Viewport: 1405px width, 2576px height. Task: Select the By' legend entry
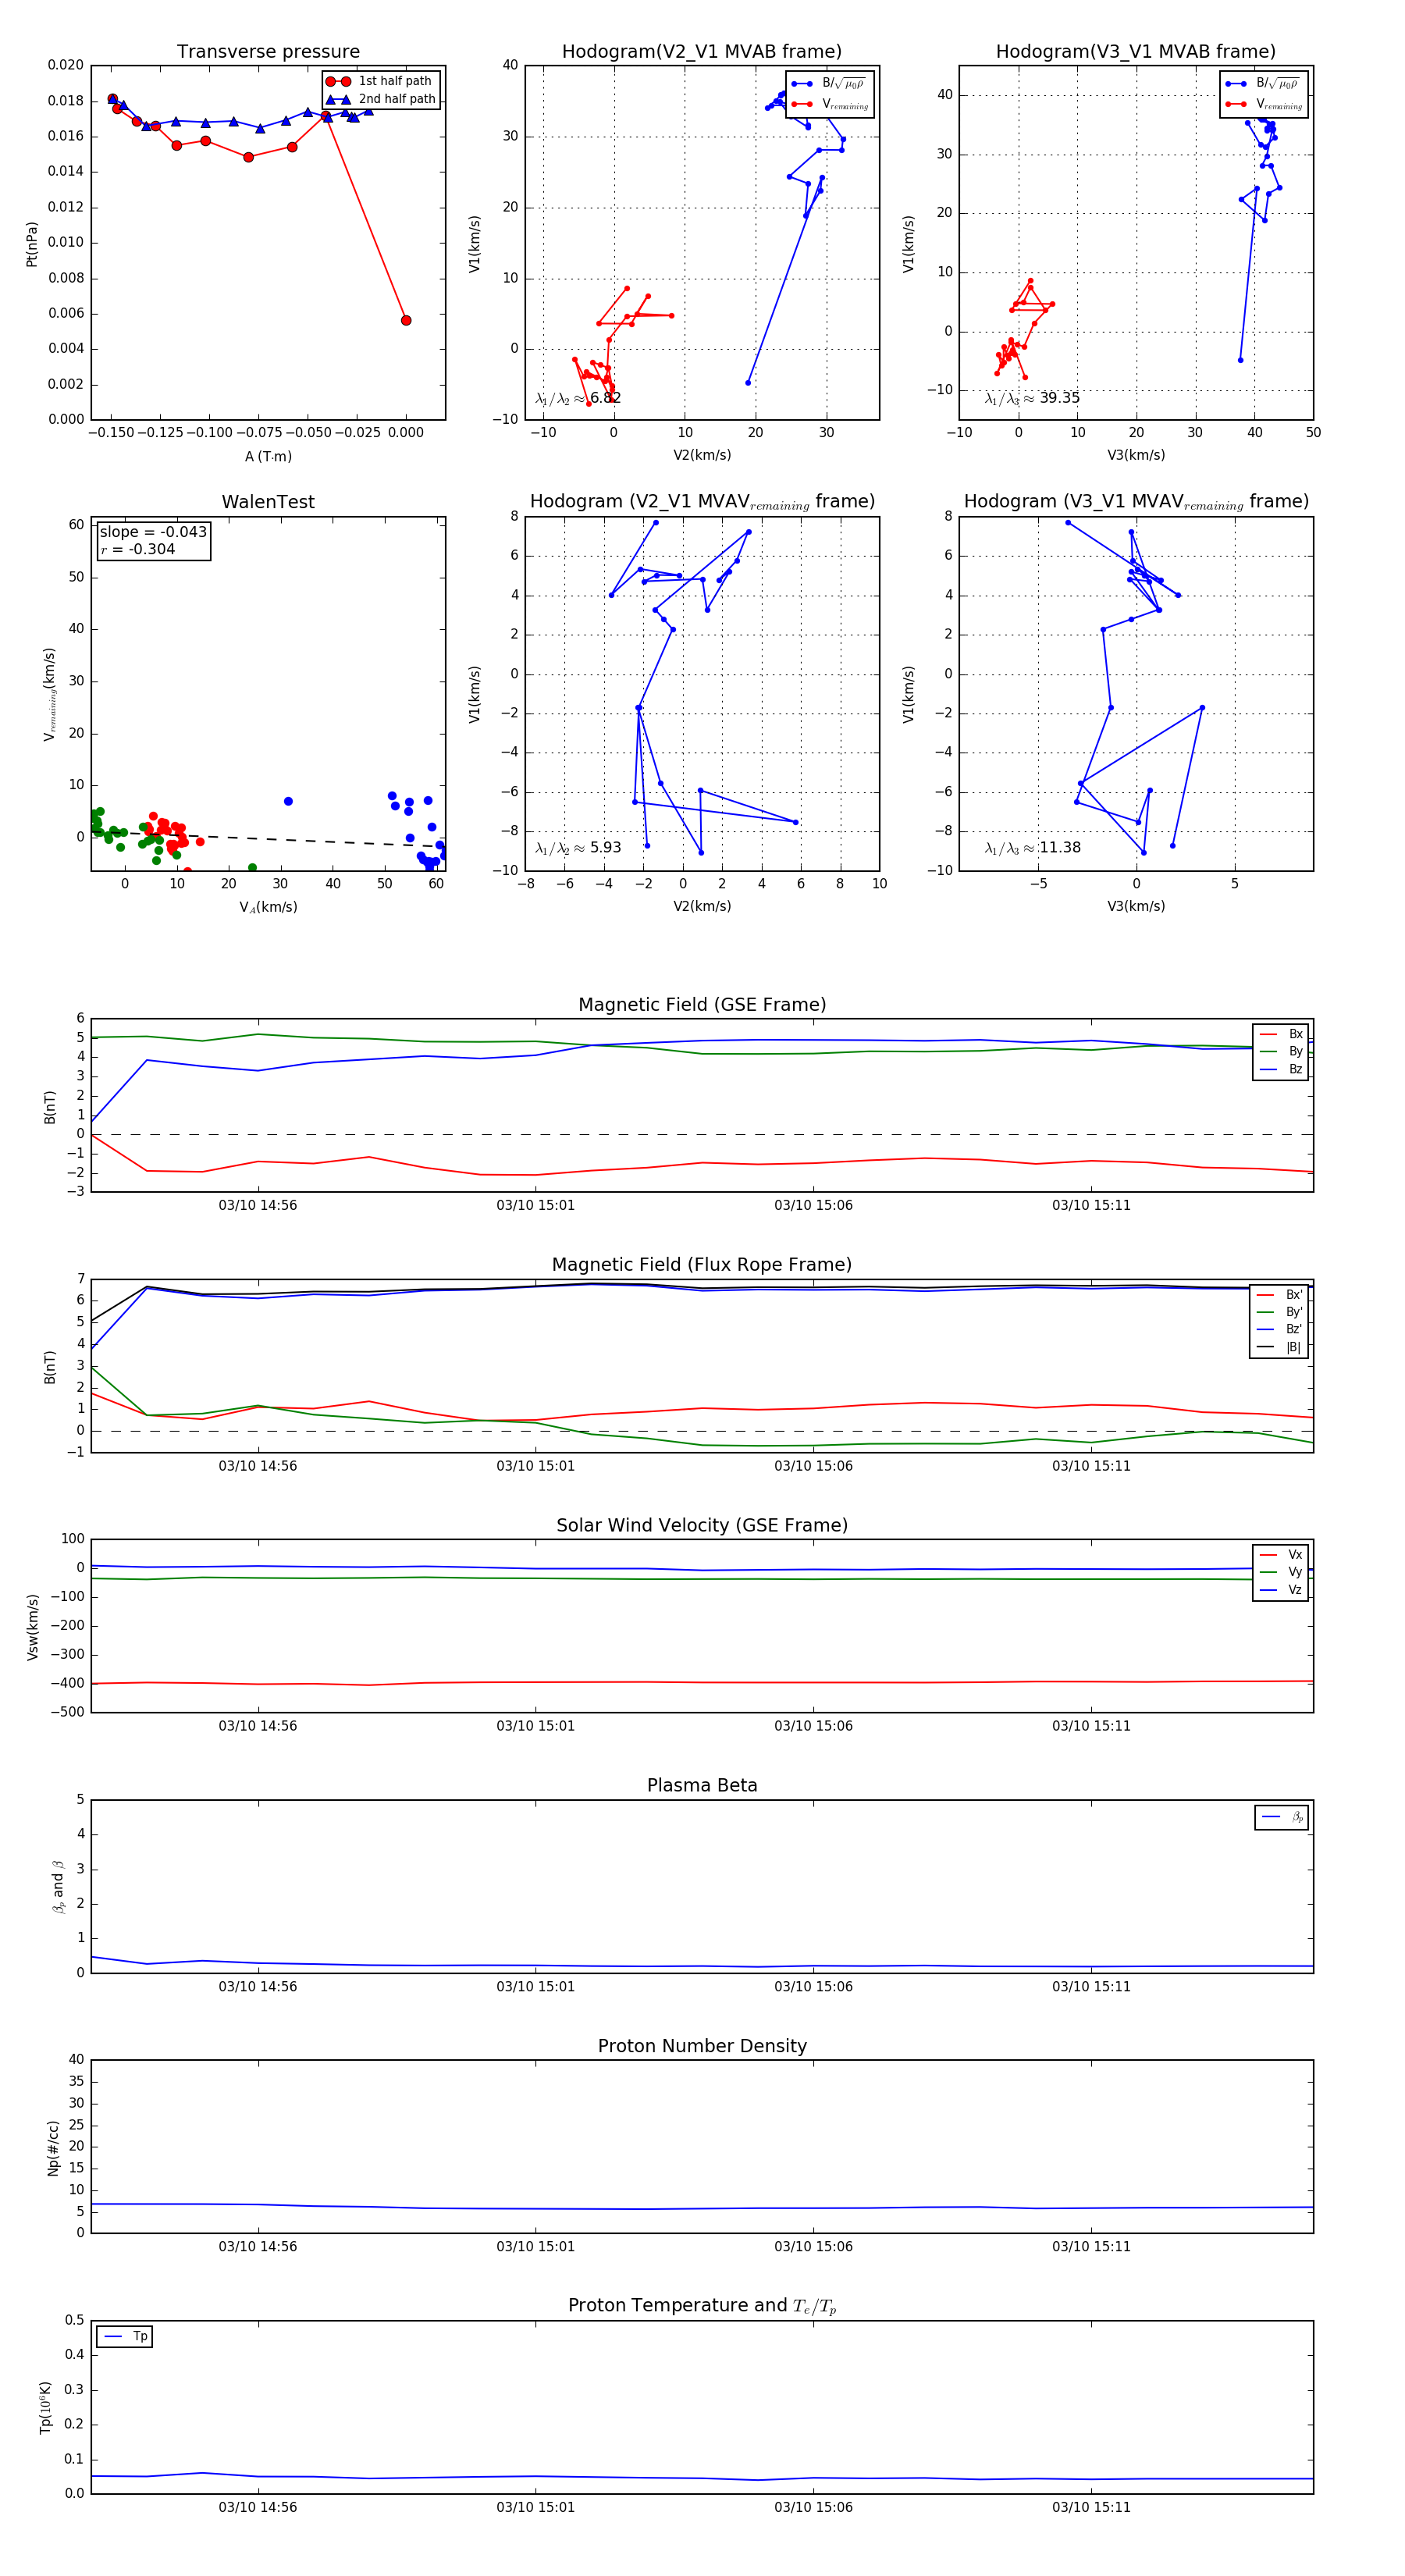tap(1281, 1312)
